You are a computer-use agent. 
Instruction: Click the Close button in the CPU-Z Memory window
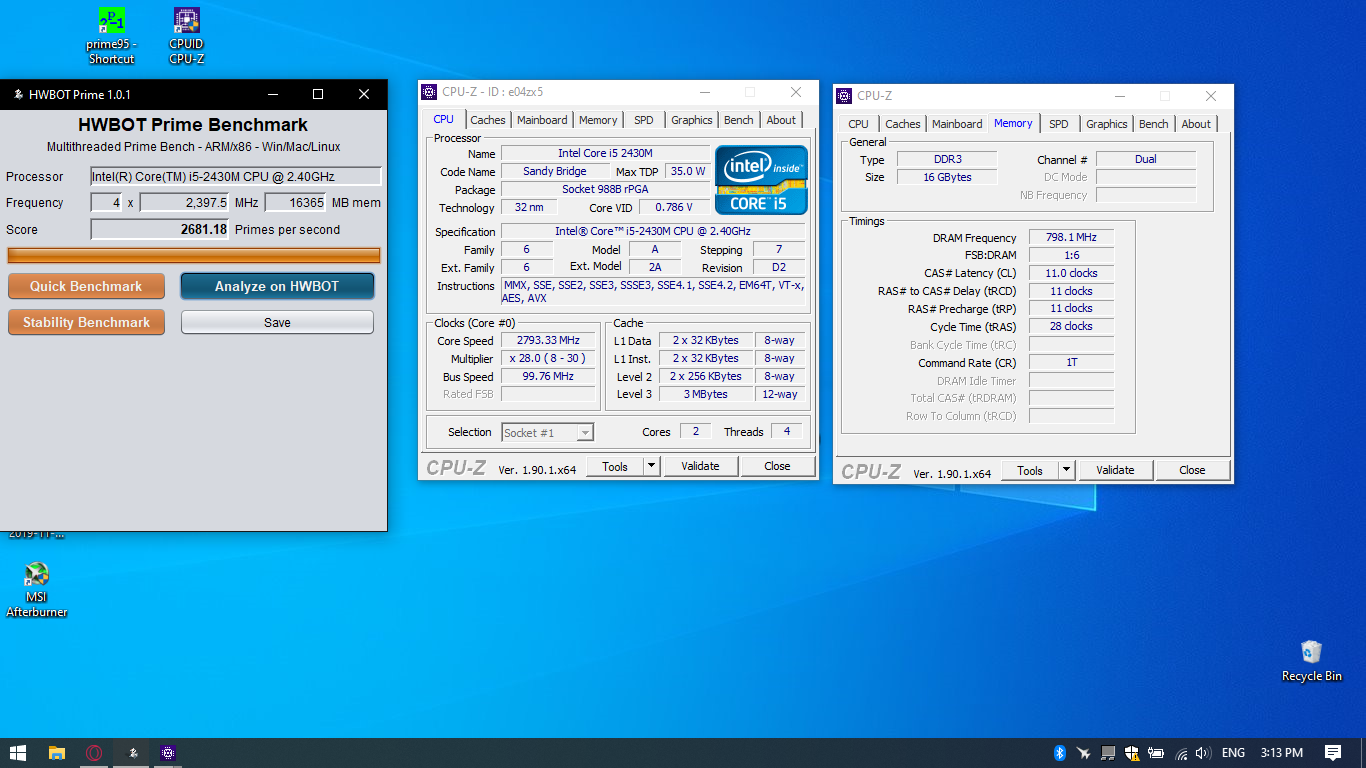pyautogui.click(x=1192, y=470)
